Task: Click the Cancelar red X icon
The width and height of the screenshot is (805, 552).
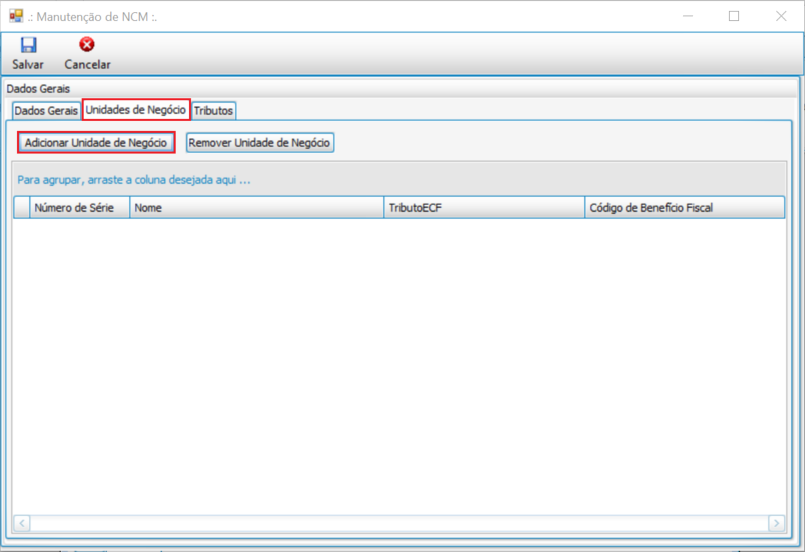Action: coord(87,45)
